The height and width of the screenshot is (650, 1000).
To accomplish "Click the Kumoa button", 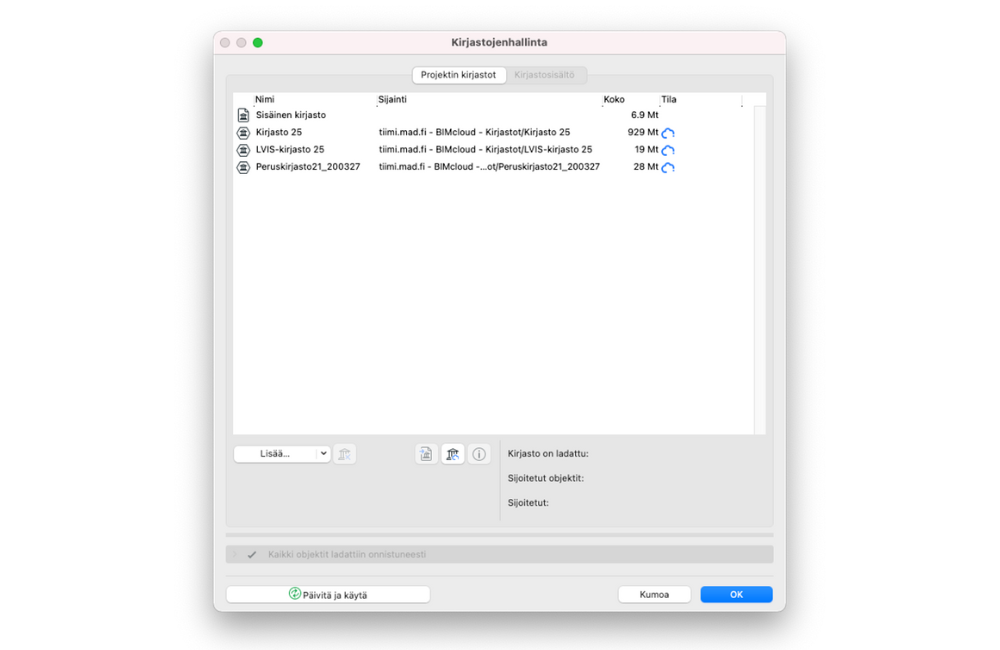I will point(654,595).
